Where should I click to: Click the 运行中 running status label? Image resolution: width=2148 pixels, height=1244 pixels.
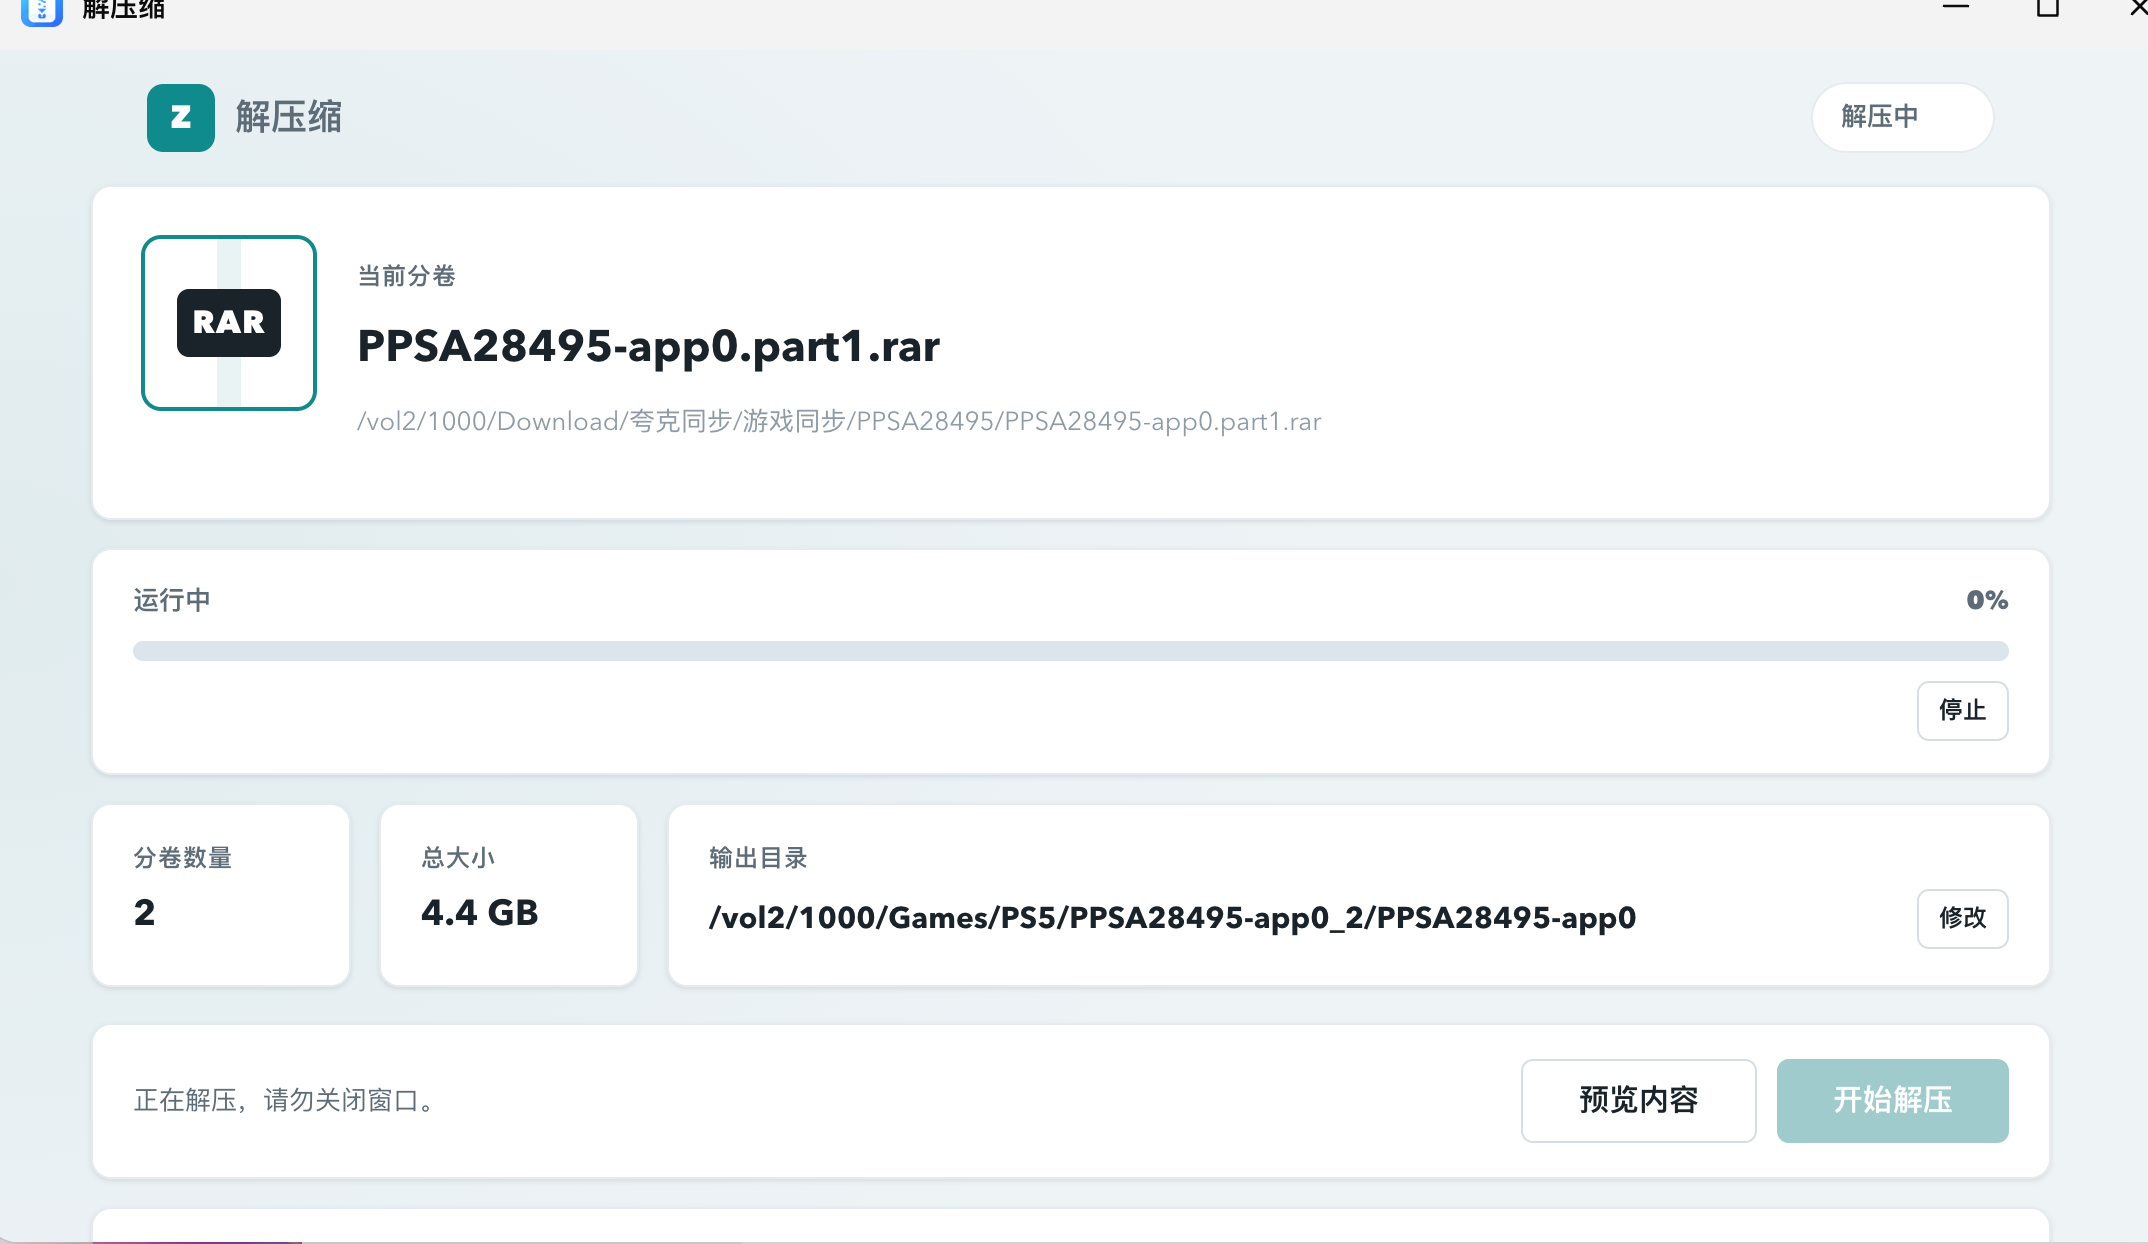[x=172, y=600]
